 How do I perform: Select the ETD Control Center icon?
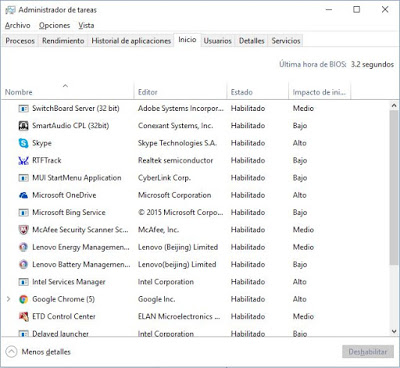tap(23, 316)
